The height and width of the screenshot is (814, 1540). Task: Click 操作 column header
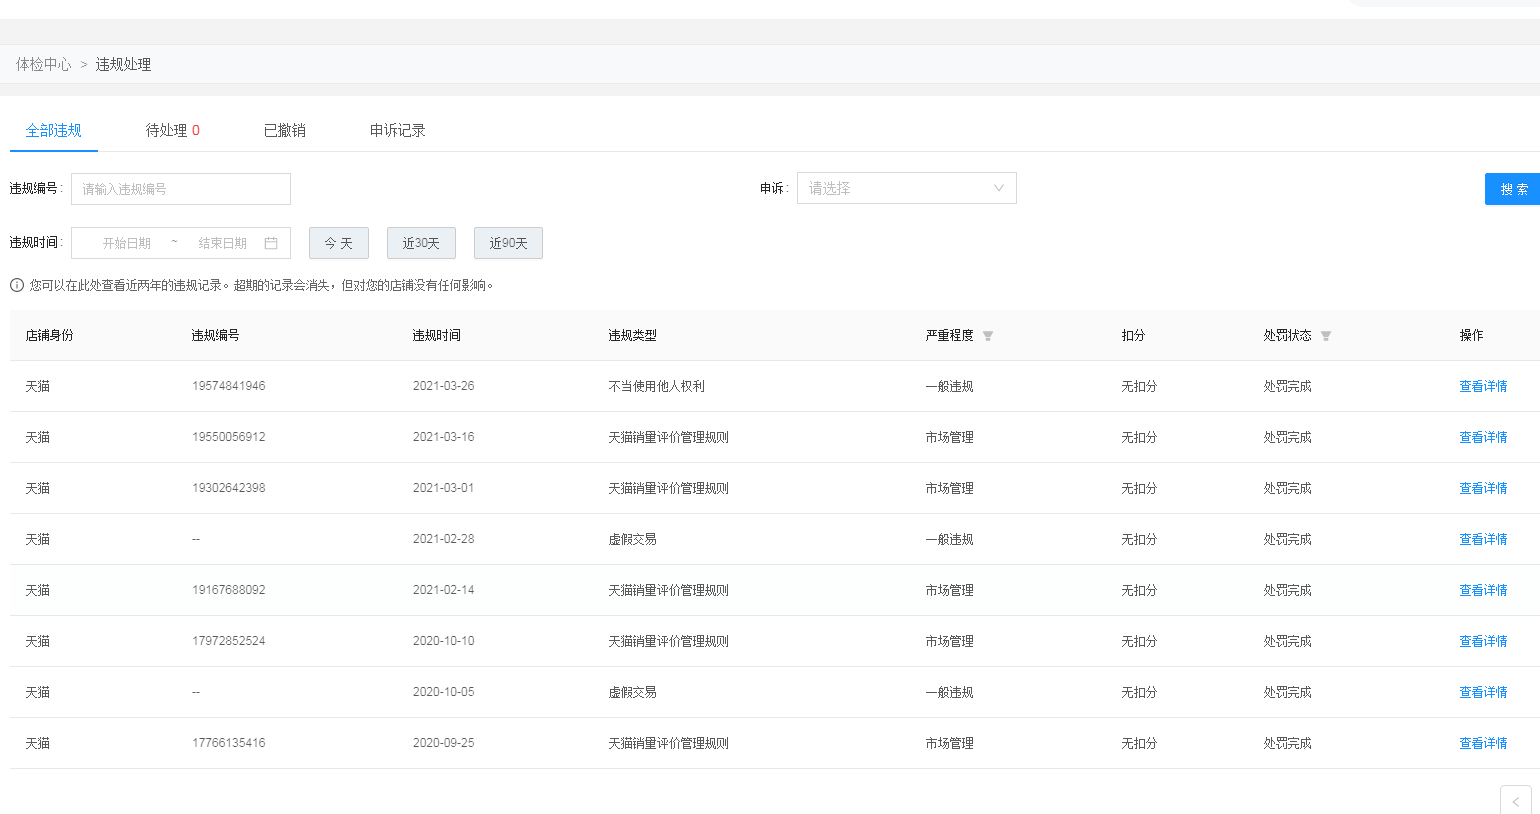(1471, 335)
